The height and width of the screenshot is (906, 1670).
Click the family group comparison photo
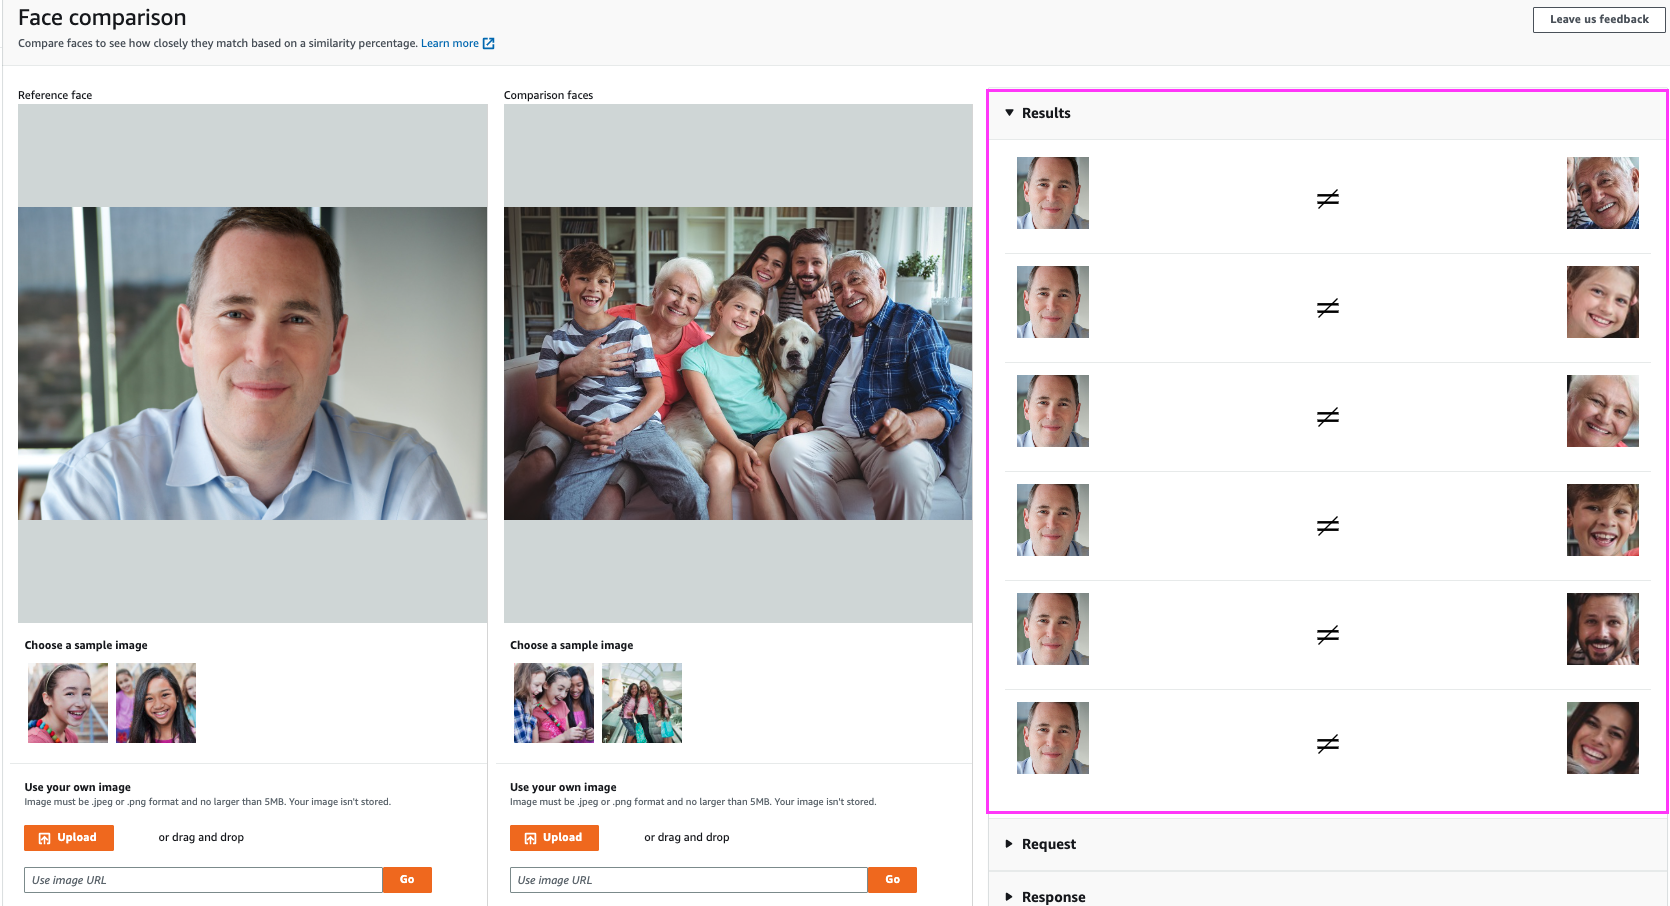737,363
